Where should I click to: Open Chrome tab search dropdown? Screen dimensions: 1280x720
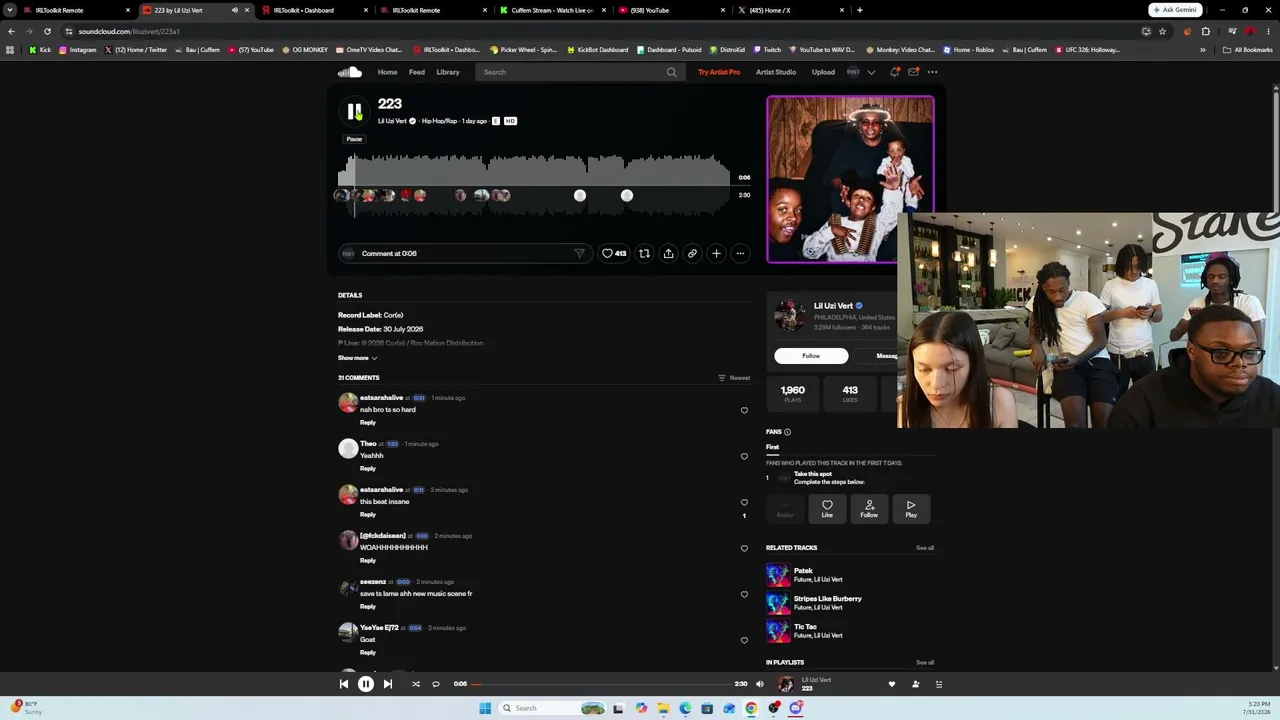click(x=10, y=10)
